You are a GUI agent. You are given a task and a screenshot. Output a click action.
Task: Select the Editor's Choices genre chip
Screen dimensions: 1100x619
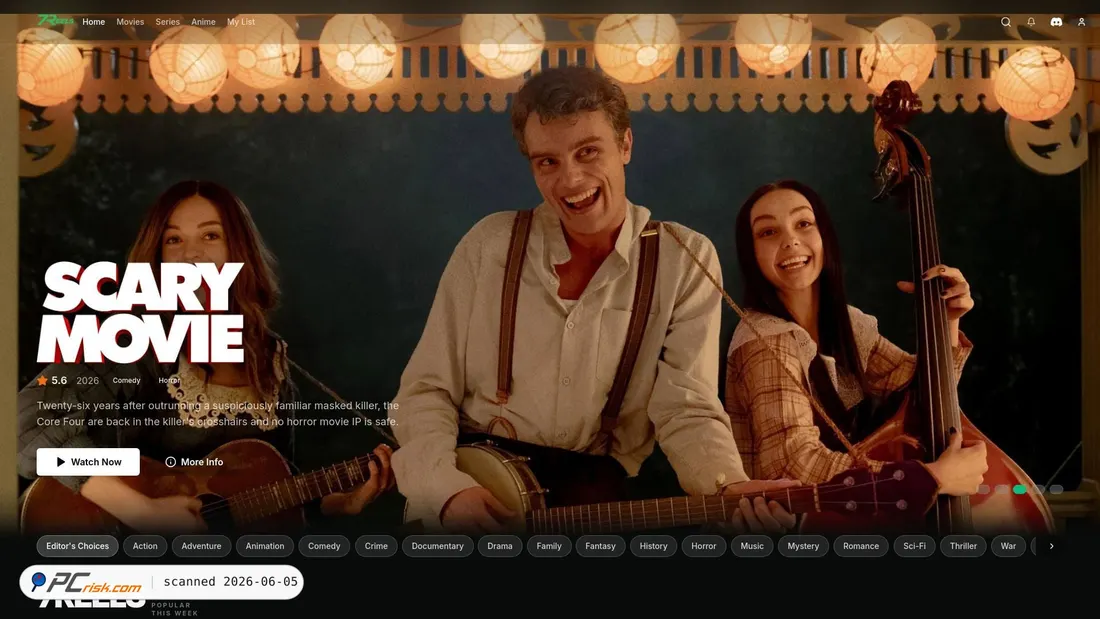77,546
